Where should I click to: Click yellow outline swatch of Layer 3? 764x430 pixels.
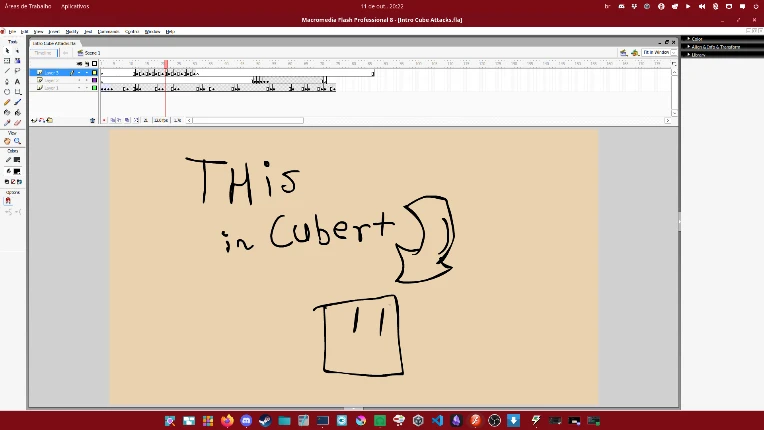[95, 73]
